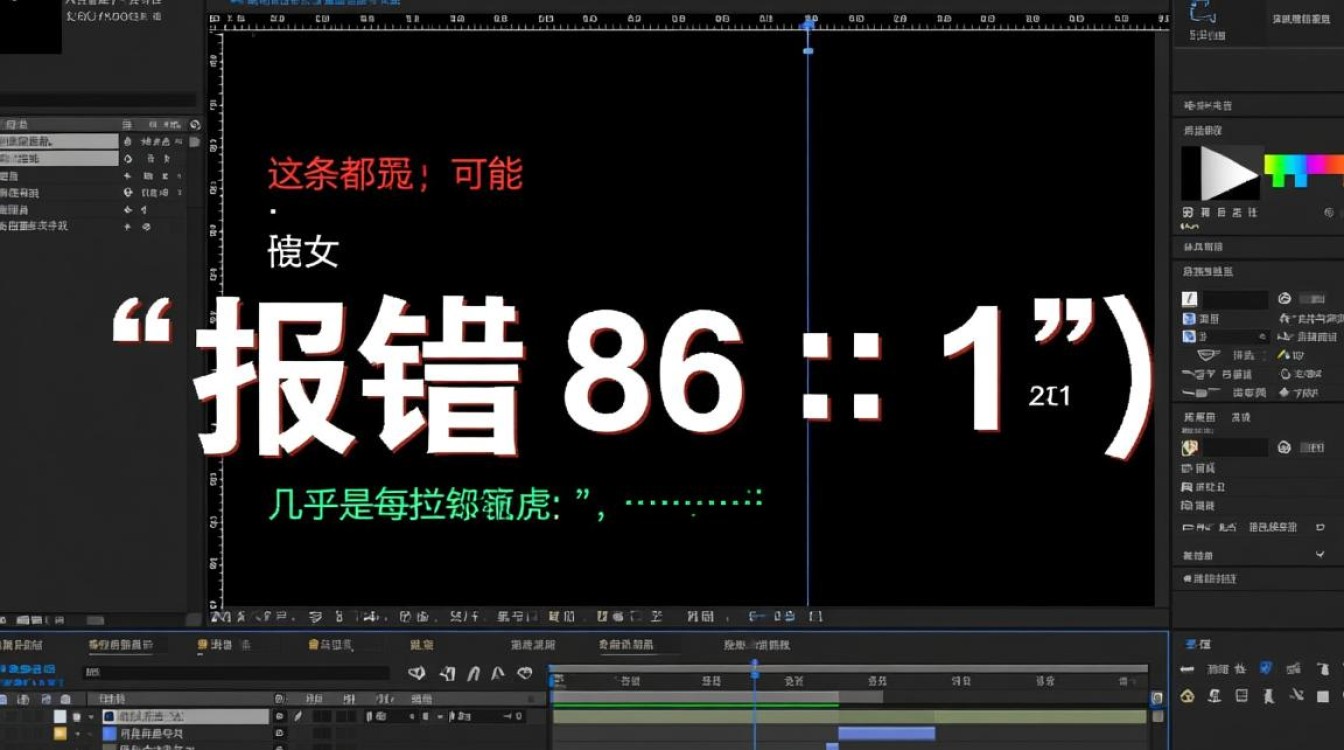Click the first icon right of the timeline search field
Viewport: 1344px width, 750px height.
pyautogui.click(x=417, y=673)
